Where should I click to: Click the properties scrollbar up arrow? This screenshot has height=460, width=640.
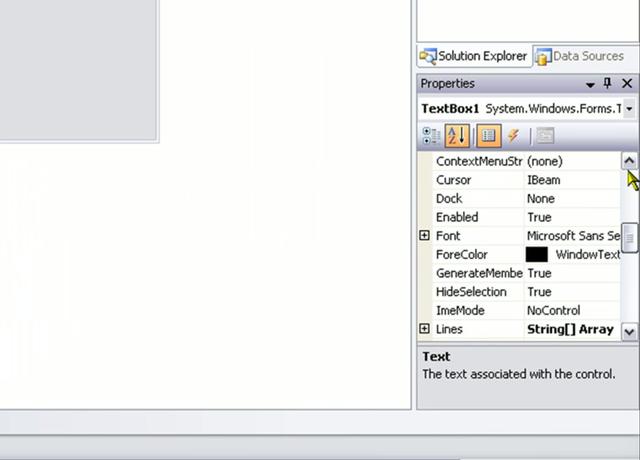click(x=629, y=161)
